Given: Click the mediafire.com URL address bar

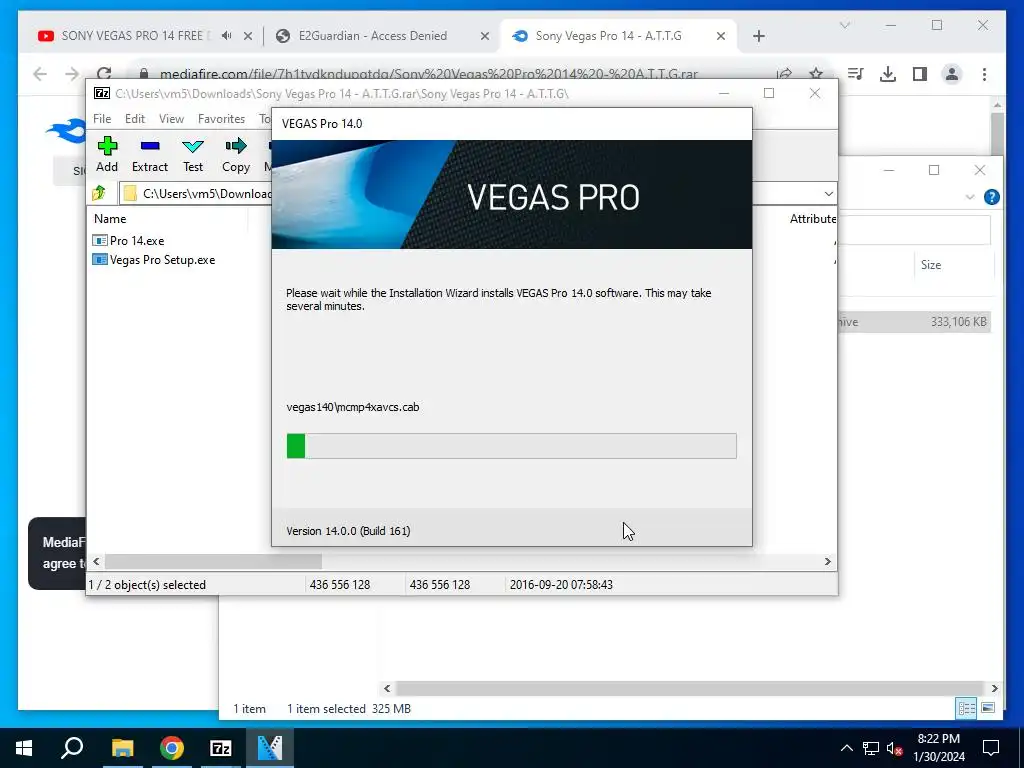Looking at the screenshot, I should [x=429, y=74].
